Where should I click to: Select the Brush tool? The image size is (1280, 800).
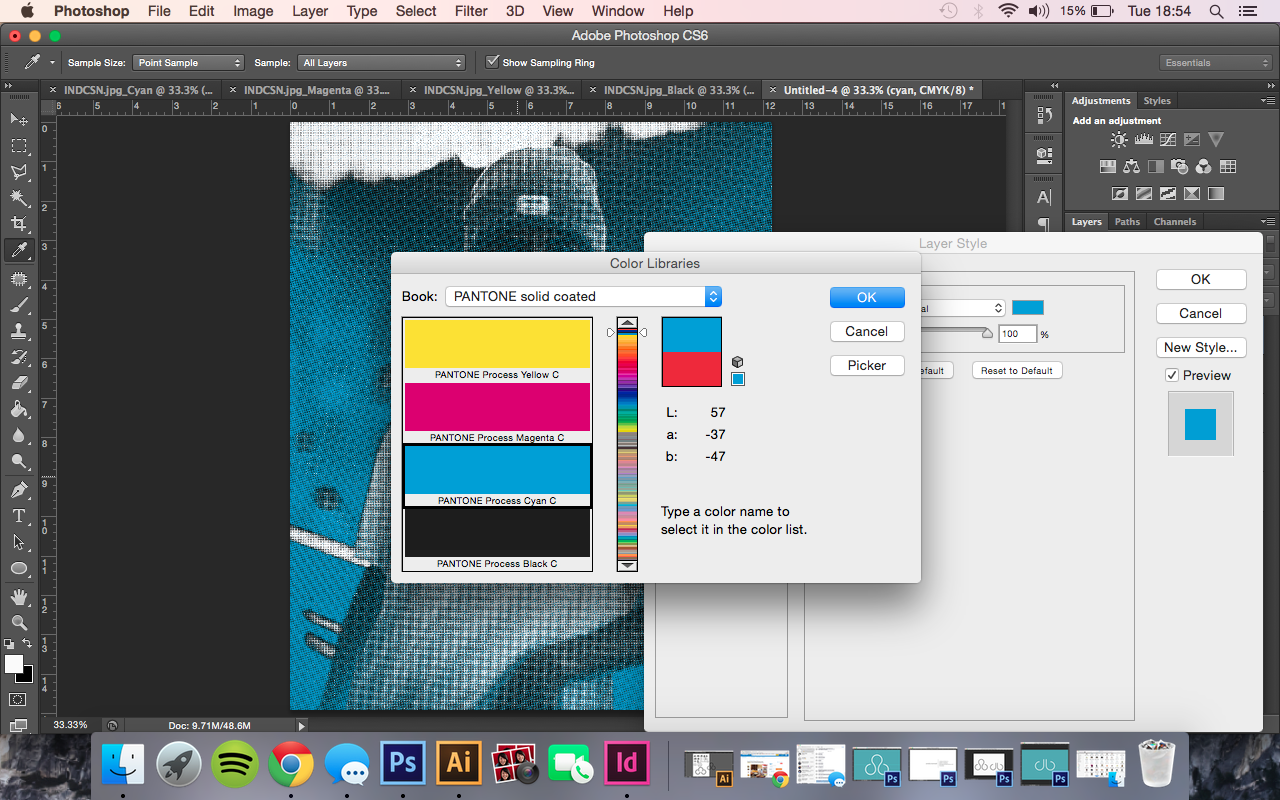pyautogui.click(x=18, y=305)
